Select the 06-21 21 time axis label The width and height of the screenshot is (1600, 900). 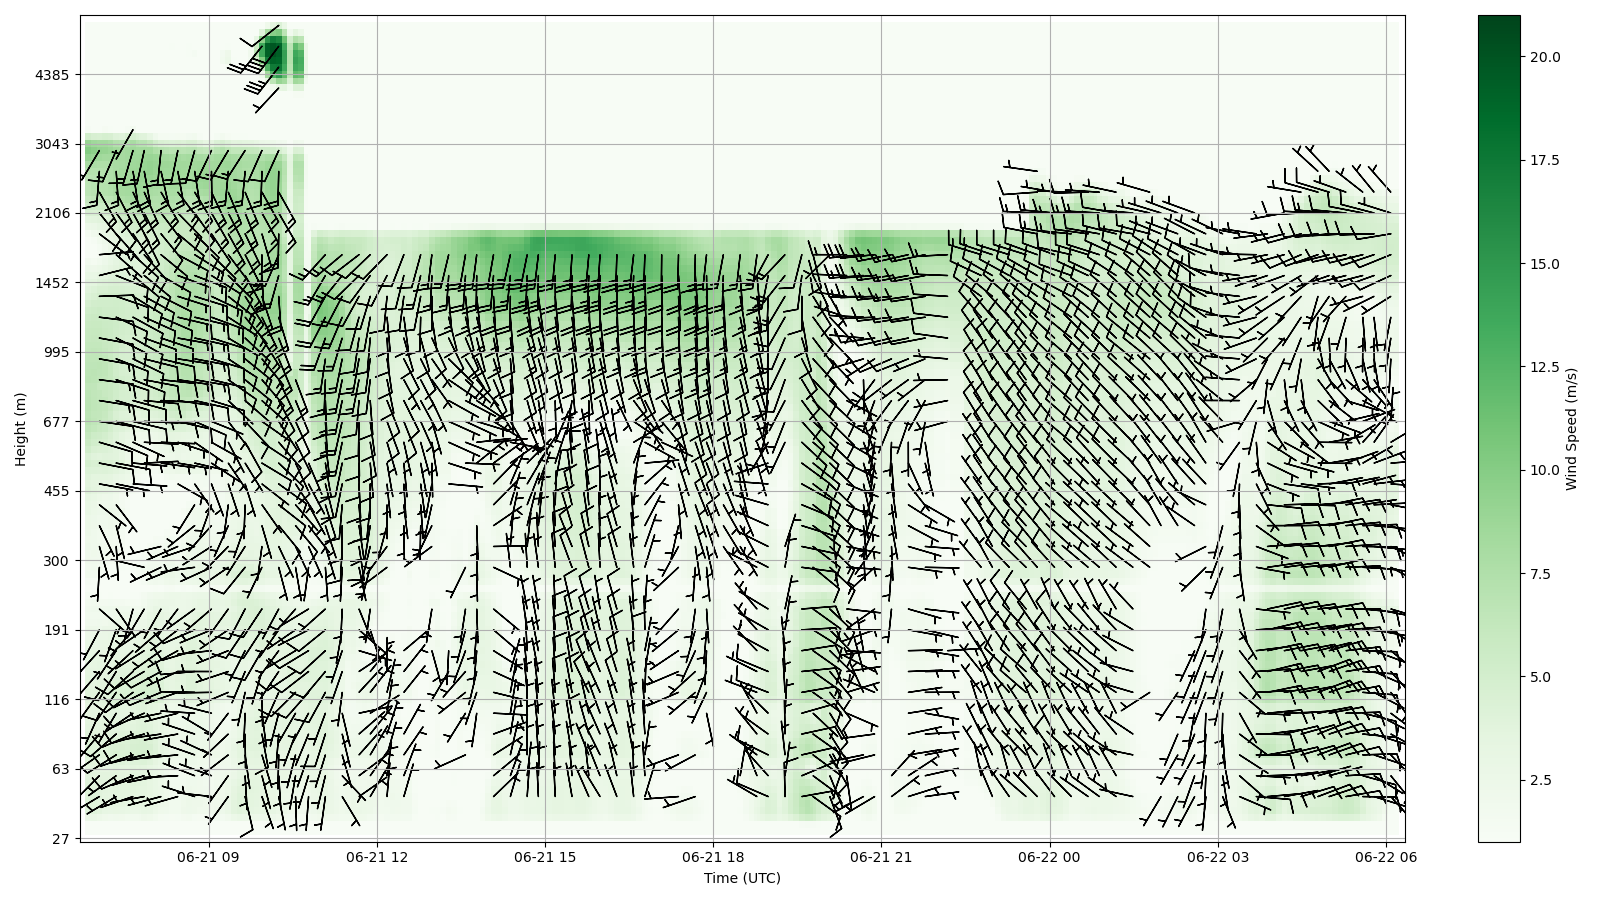(x=881, y=857)
